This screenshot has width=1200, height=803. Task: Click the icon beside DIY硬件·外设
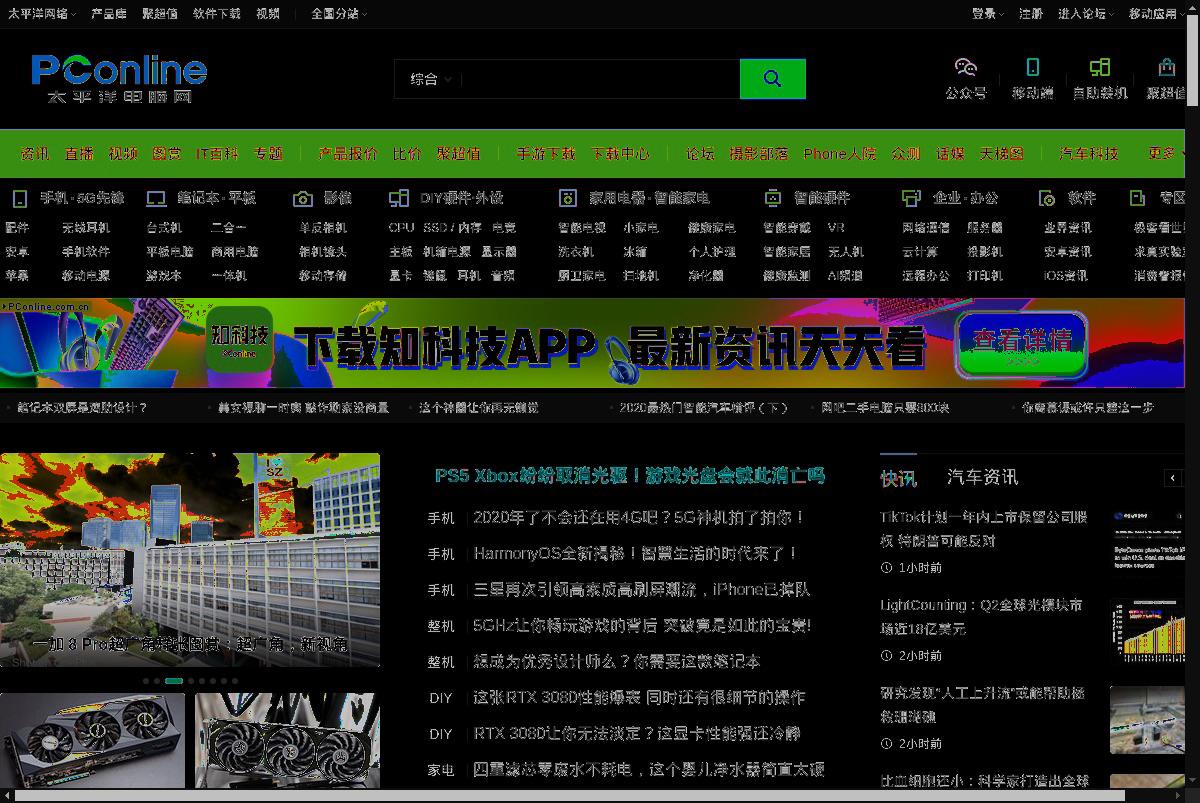pyautogui.click(x=399, y=198)
